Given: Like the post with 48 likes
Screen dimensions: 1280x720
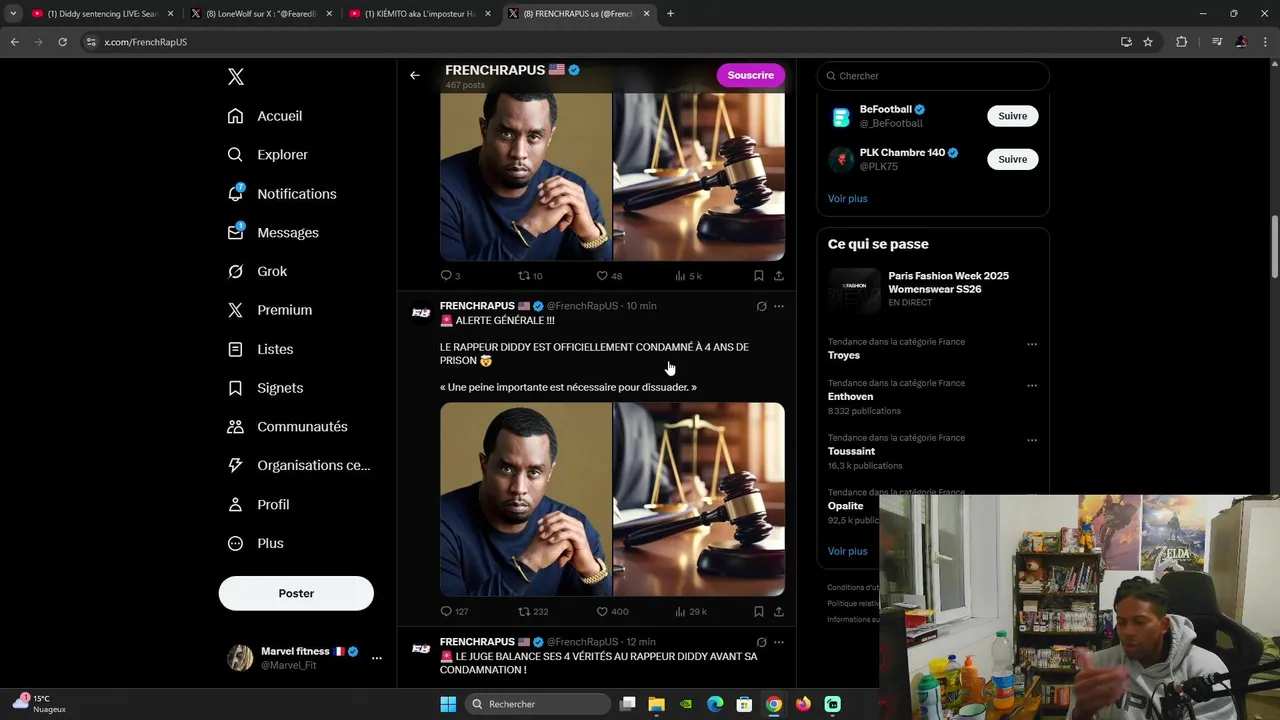Looking at the screenshot, I should coord(609,276).
